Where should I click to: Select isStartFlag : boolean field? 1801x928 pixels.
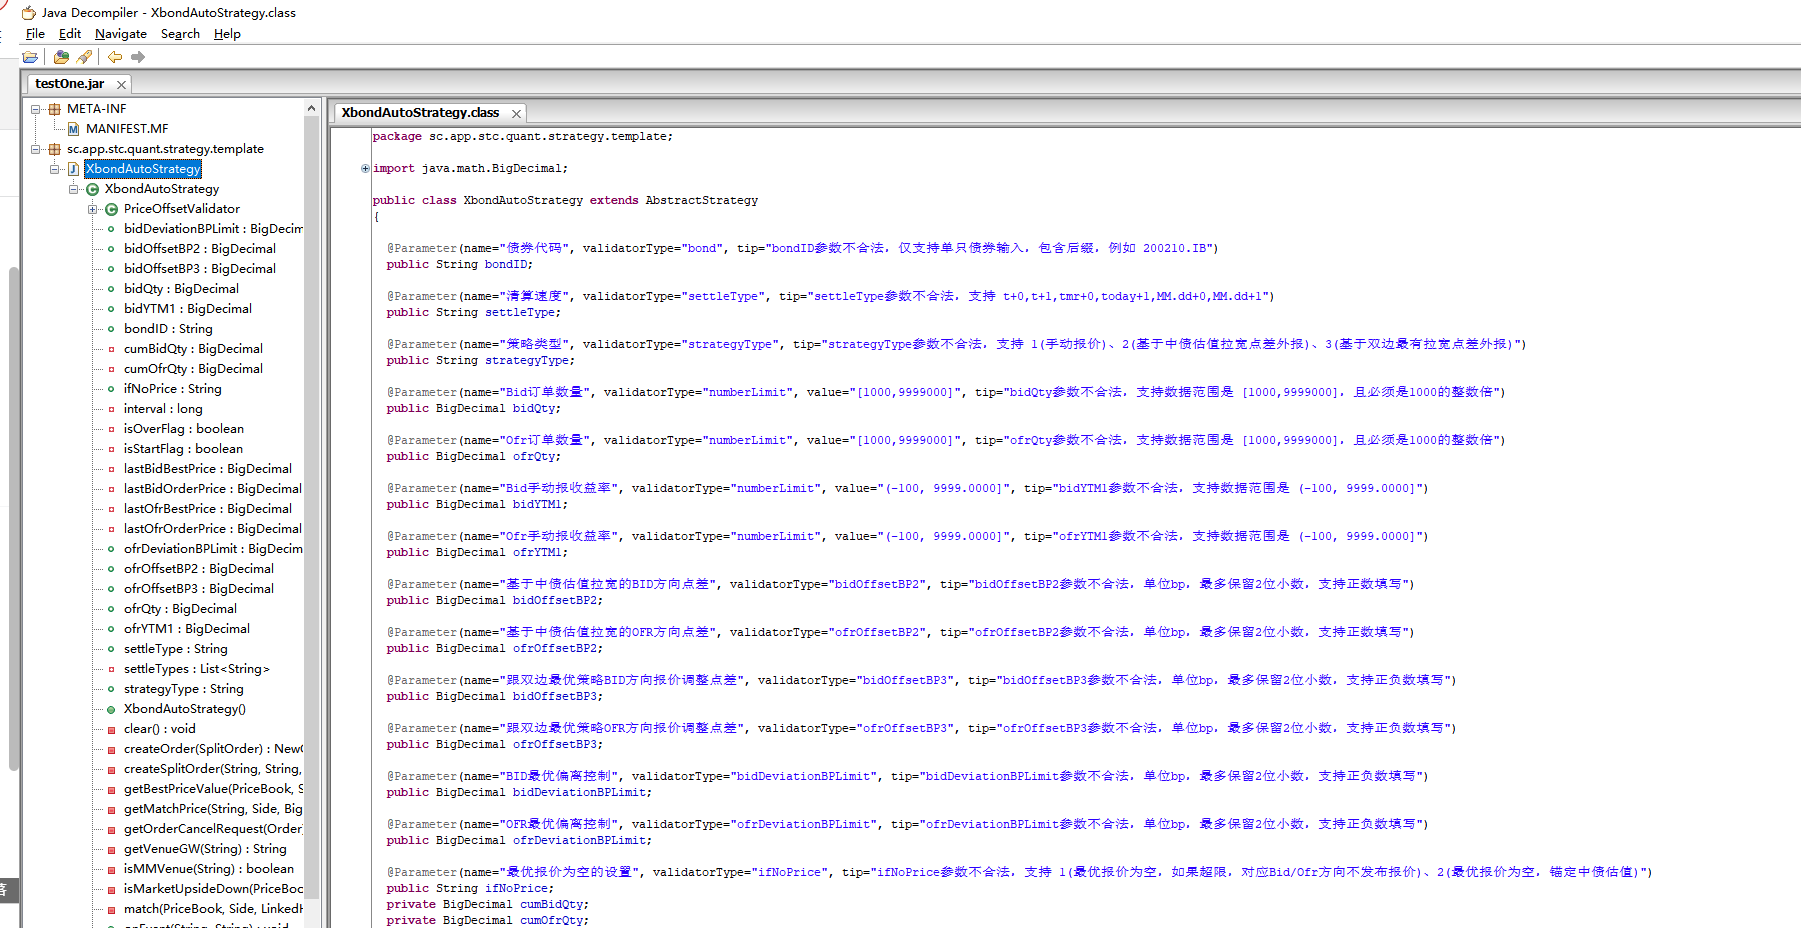tap(183, 449)
